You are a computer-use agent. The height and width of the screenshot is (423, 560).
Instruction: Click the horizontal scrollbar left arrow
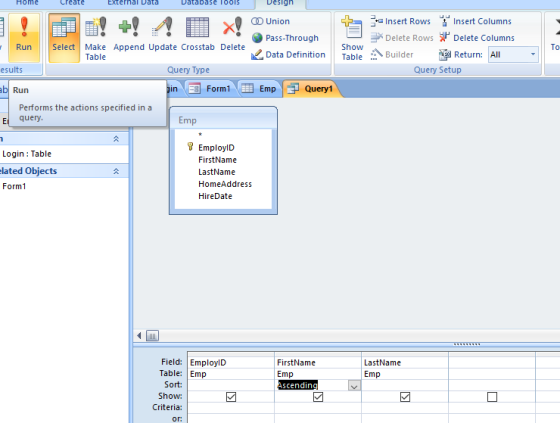[139, 335]
